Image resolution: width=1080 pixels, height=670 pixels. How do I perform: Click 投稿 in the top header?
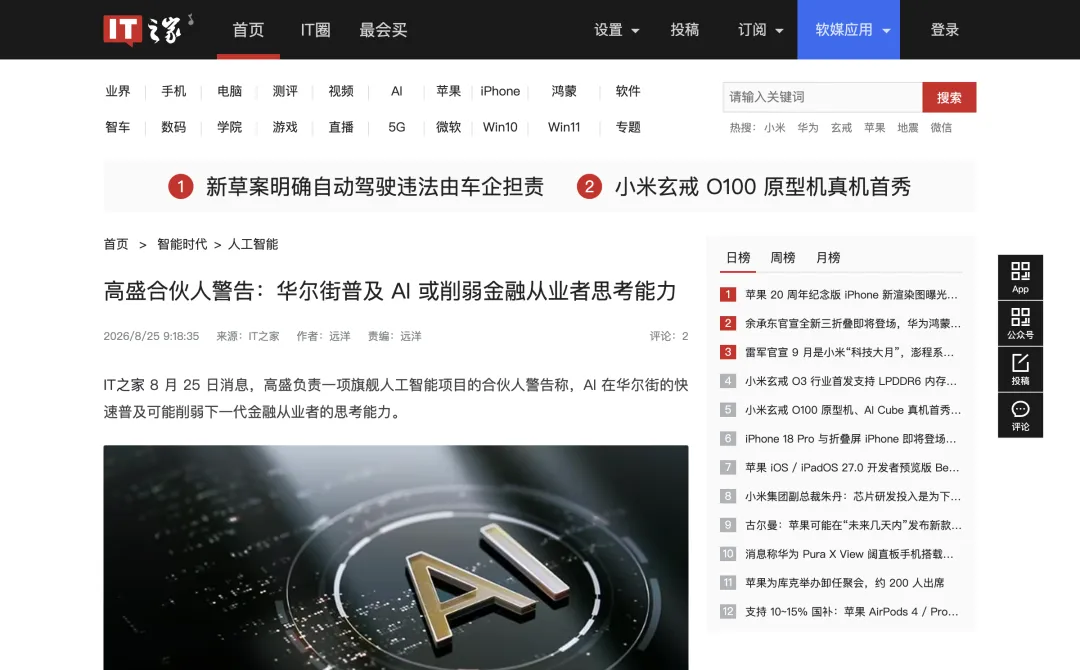pos(685,30)
